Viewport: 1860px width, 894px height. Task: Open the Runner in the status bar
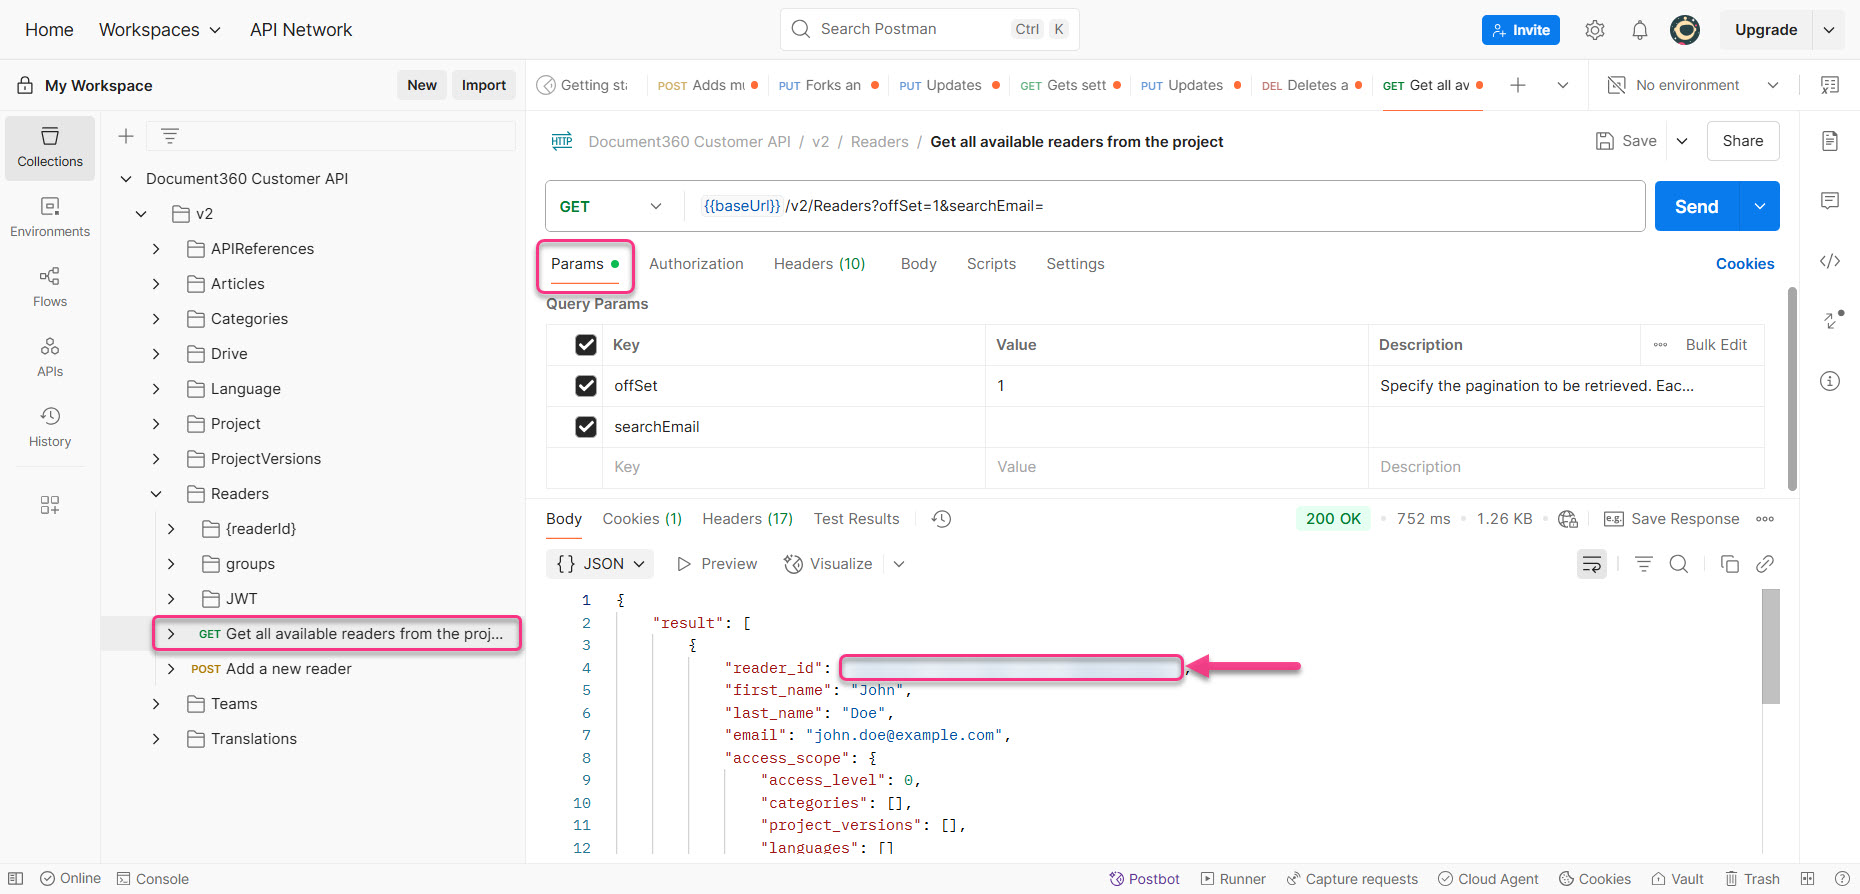coord(1233,879)
